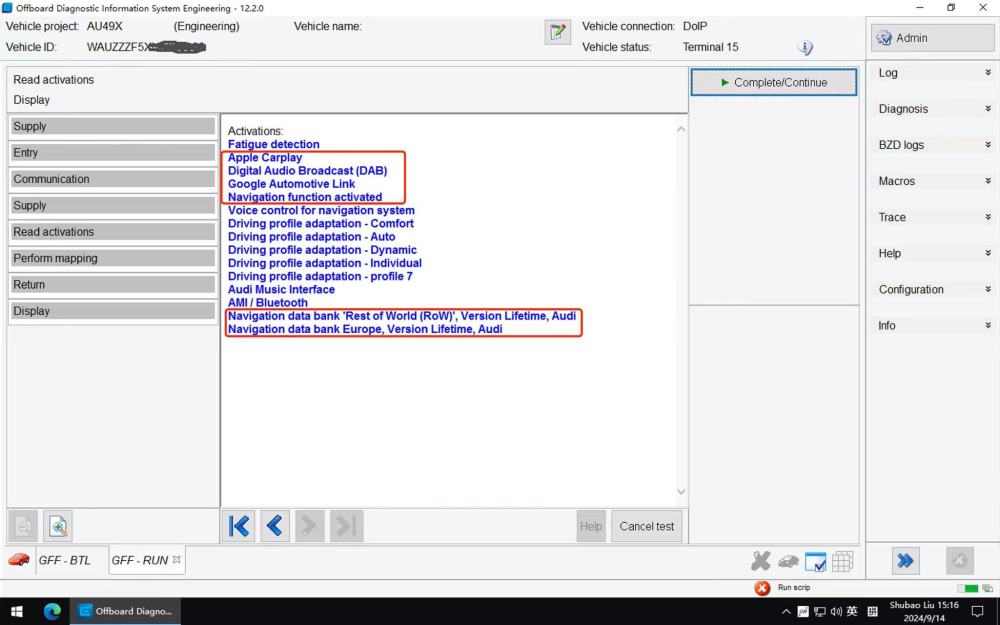Viewport: 1000px width, 625px height.
Task: Click the double chevron forward button
Action: [905, 561]
